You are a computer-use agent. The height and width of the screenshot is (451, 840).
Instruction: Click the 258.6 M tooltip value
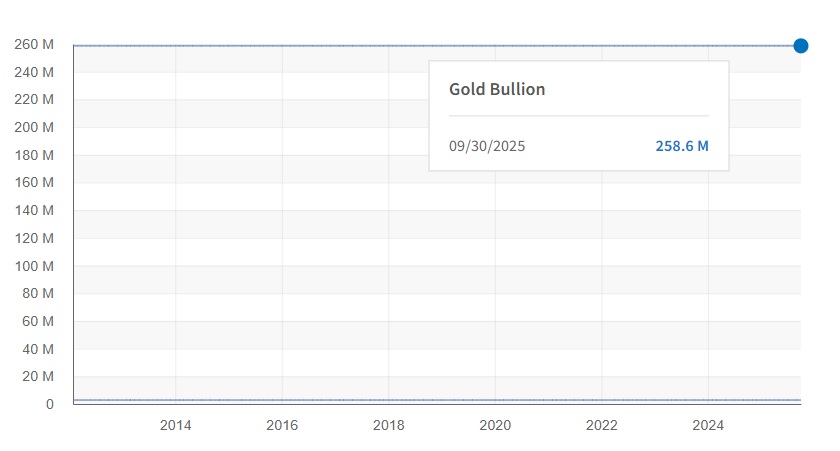[682, 146]
